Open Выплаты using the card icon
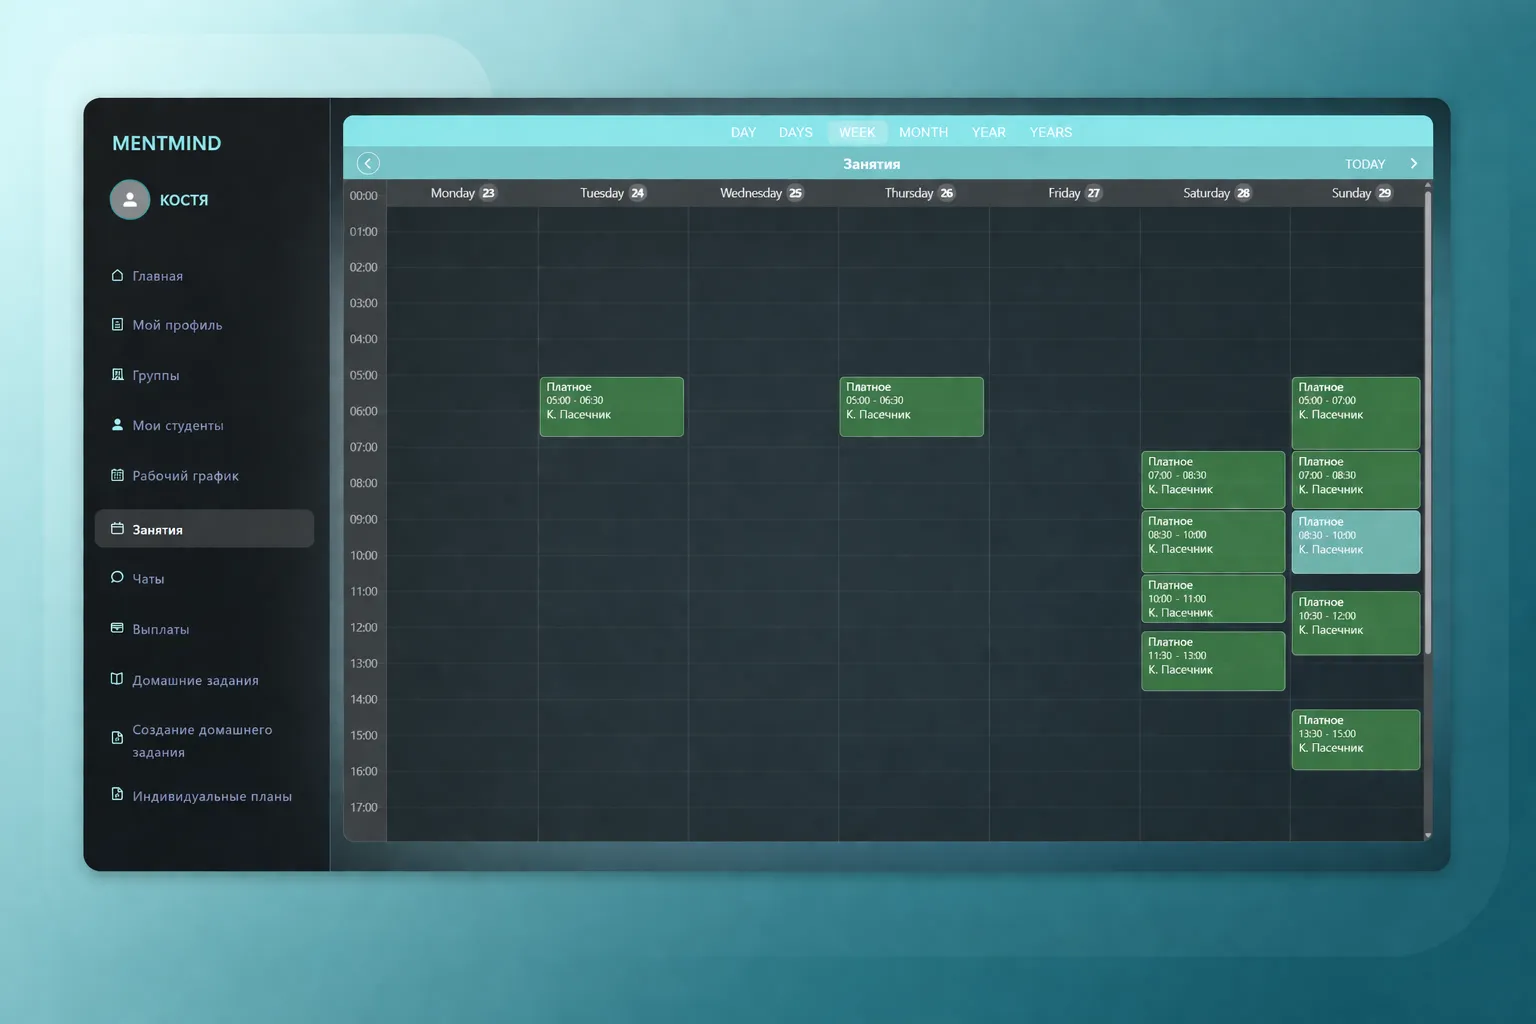1536x1024 pixels. tap(117, 628)
